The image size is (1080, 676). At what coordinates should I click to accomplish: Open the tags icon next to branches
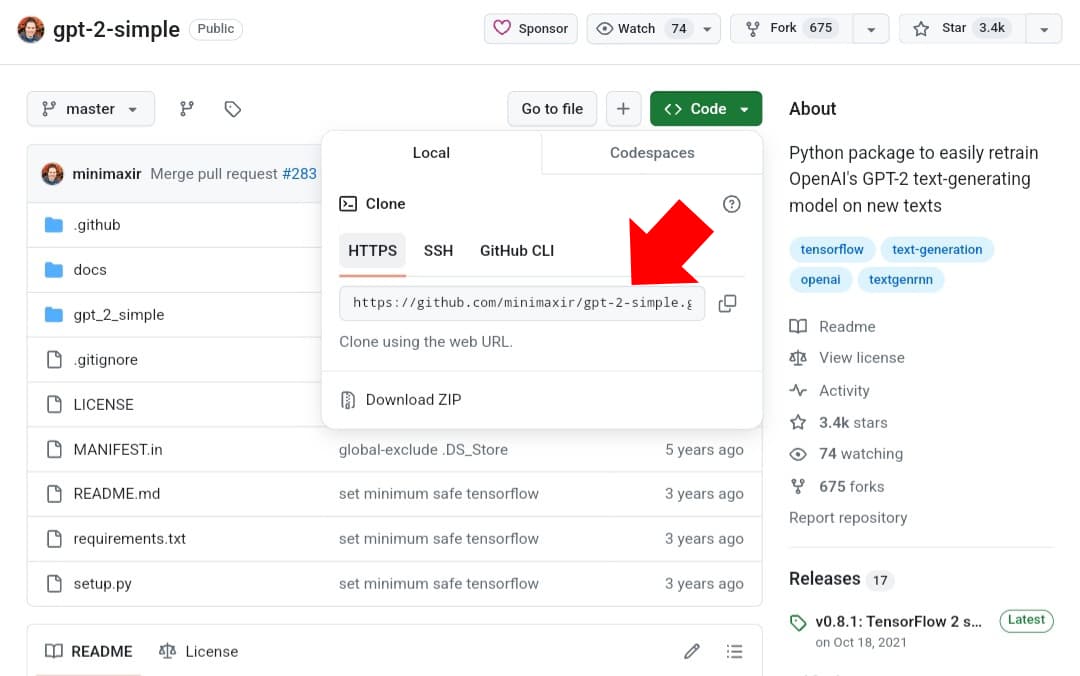[233, 109]
